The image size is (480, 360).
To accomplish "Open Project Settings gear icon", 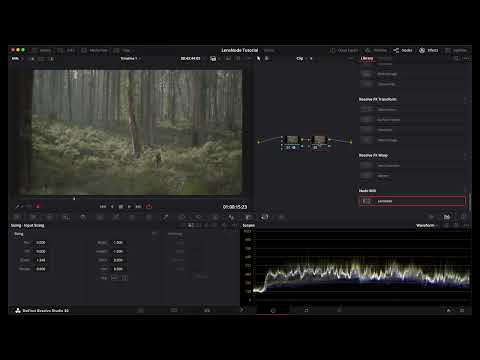I will coord(462,310).
